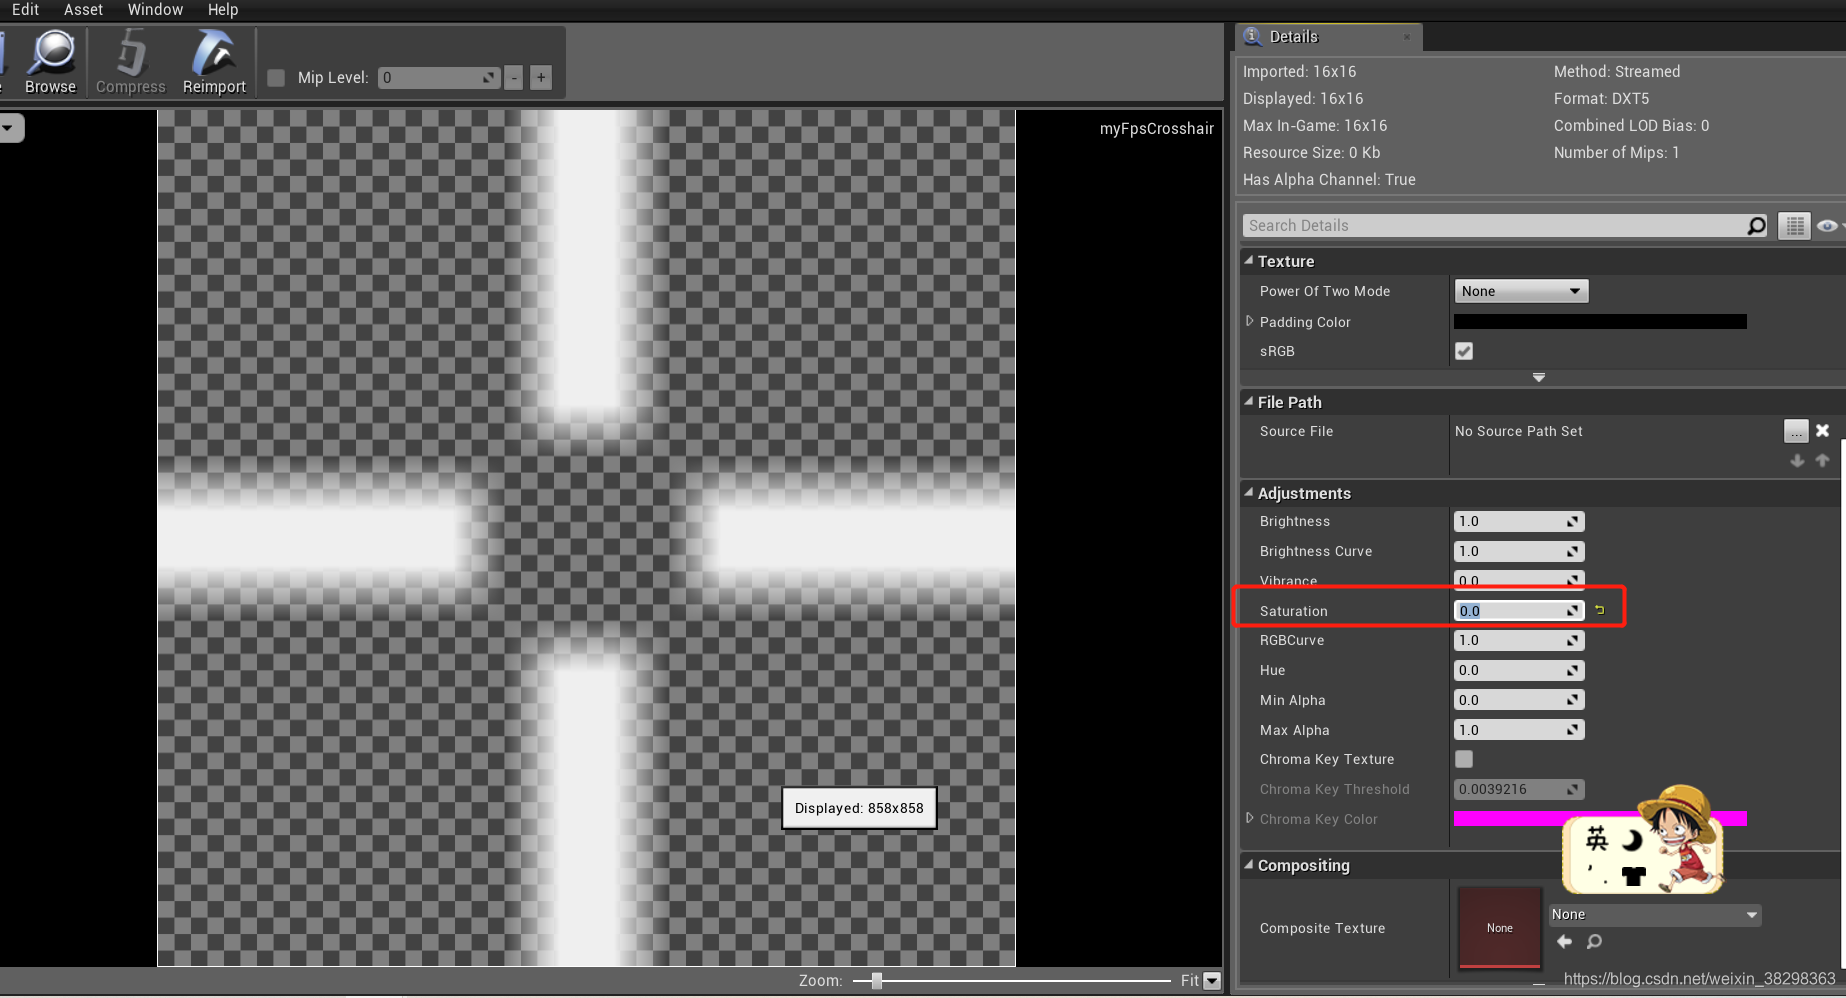Click the Min Alpha value field
This screenshot has height=998, width=1846.
coord(1519,700)
